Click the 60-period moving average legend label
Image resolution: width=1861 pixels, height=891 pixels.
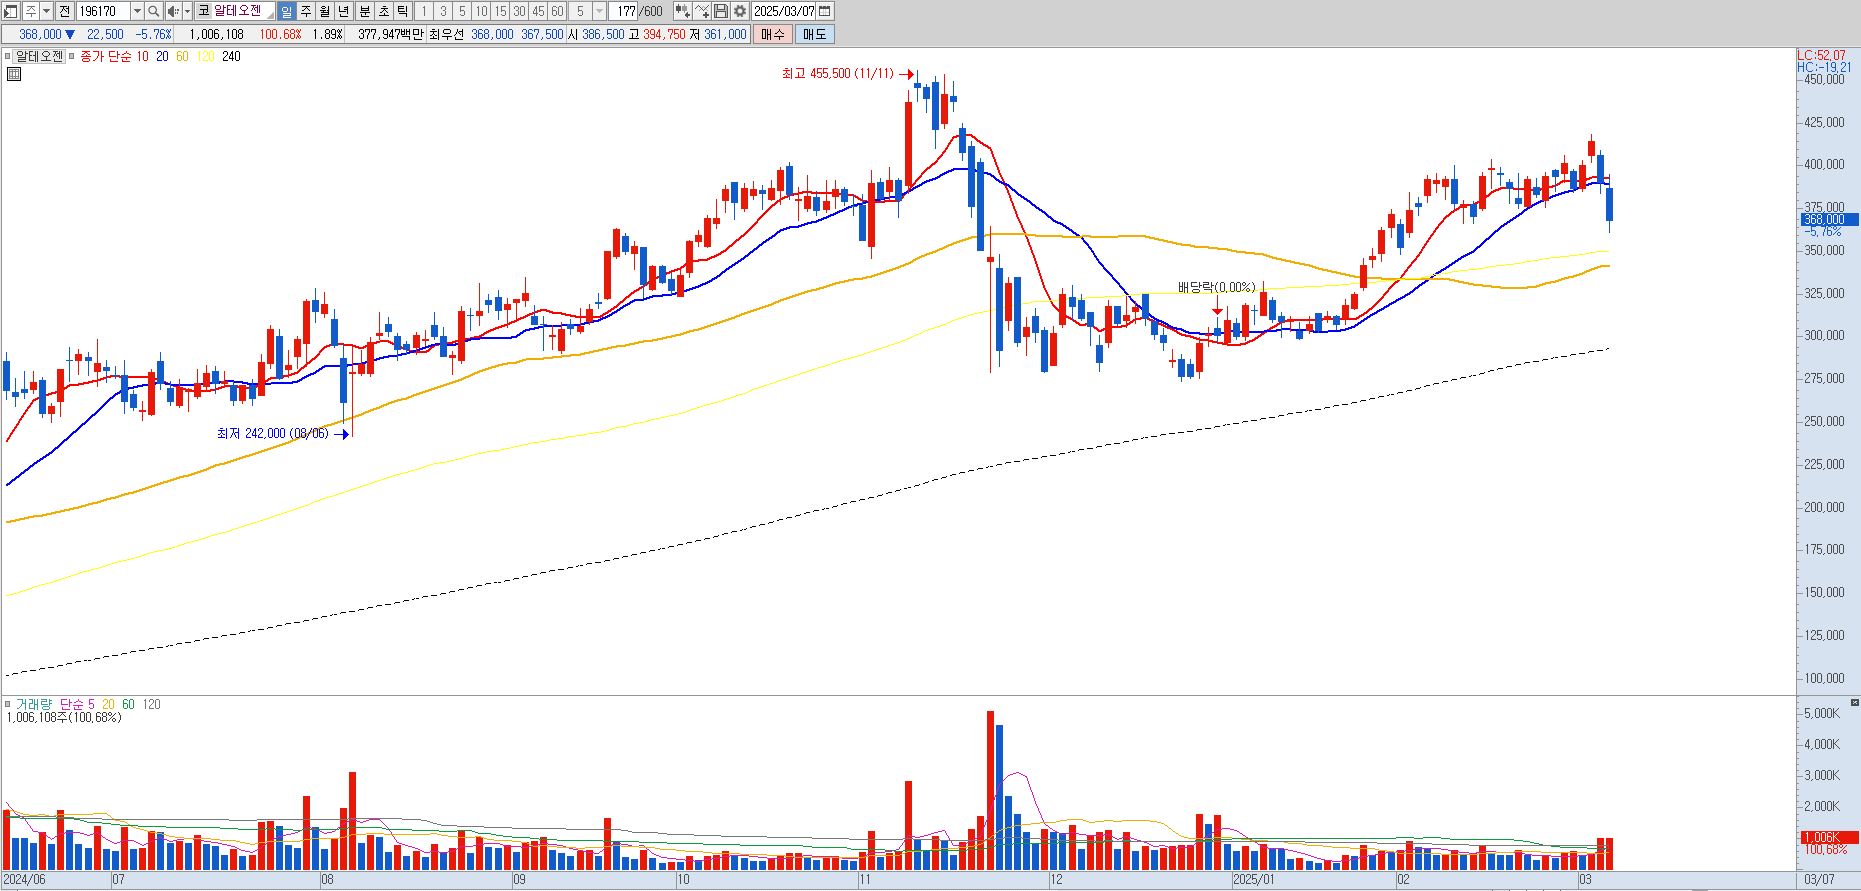[182, 57]
